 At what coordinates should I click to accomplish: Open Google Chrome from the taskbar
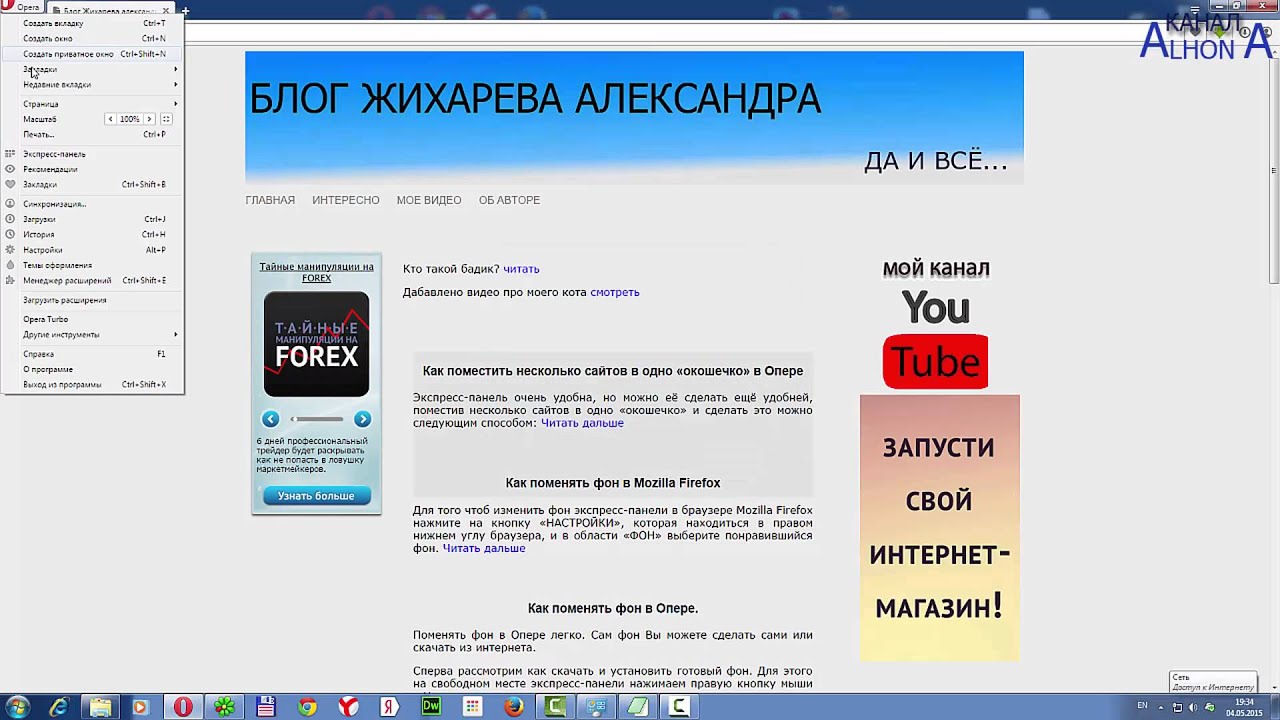coord(307,707)
